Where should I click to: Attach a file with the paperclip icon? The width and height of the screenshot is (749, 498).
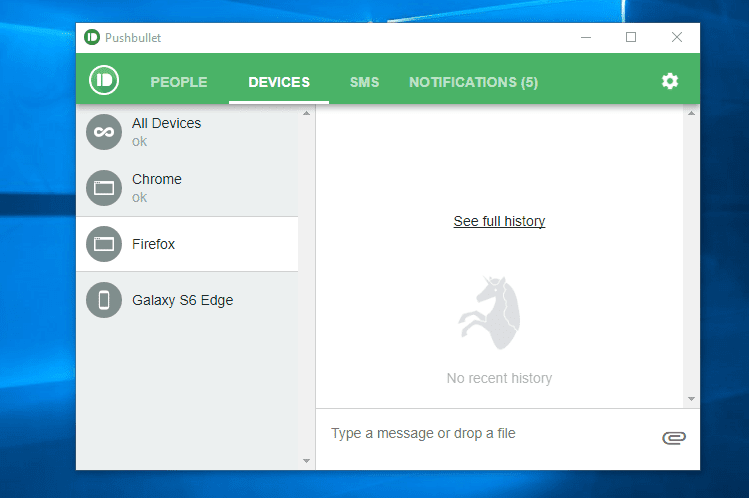[674, 437]
